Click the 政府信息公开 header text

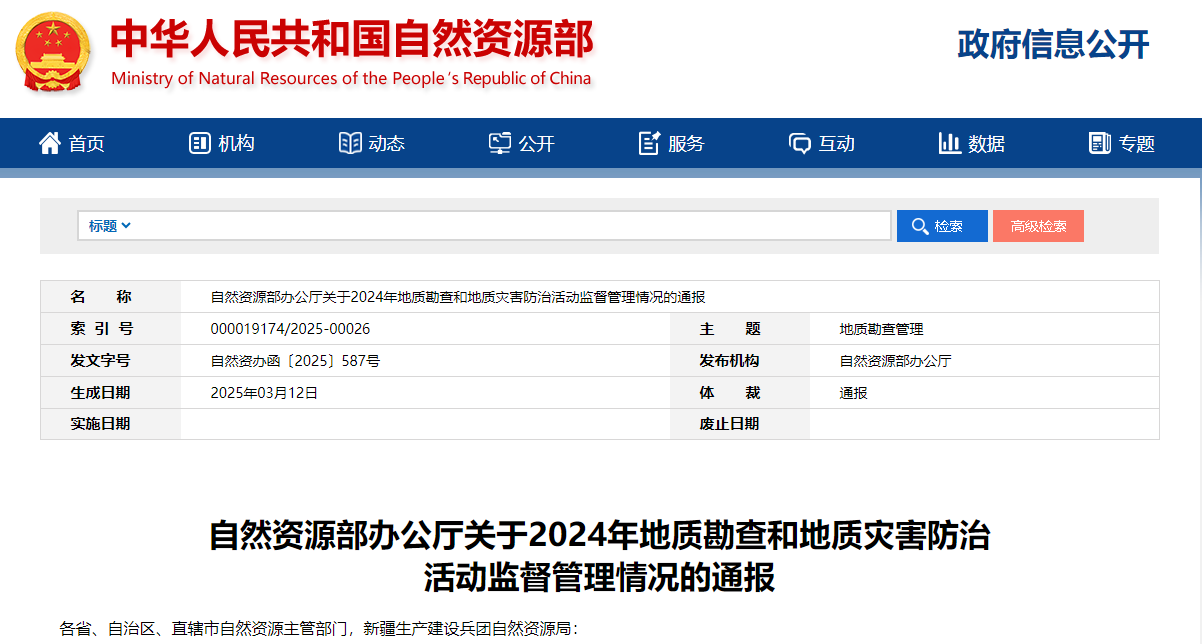tap(1053, 44)
